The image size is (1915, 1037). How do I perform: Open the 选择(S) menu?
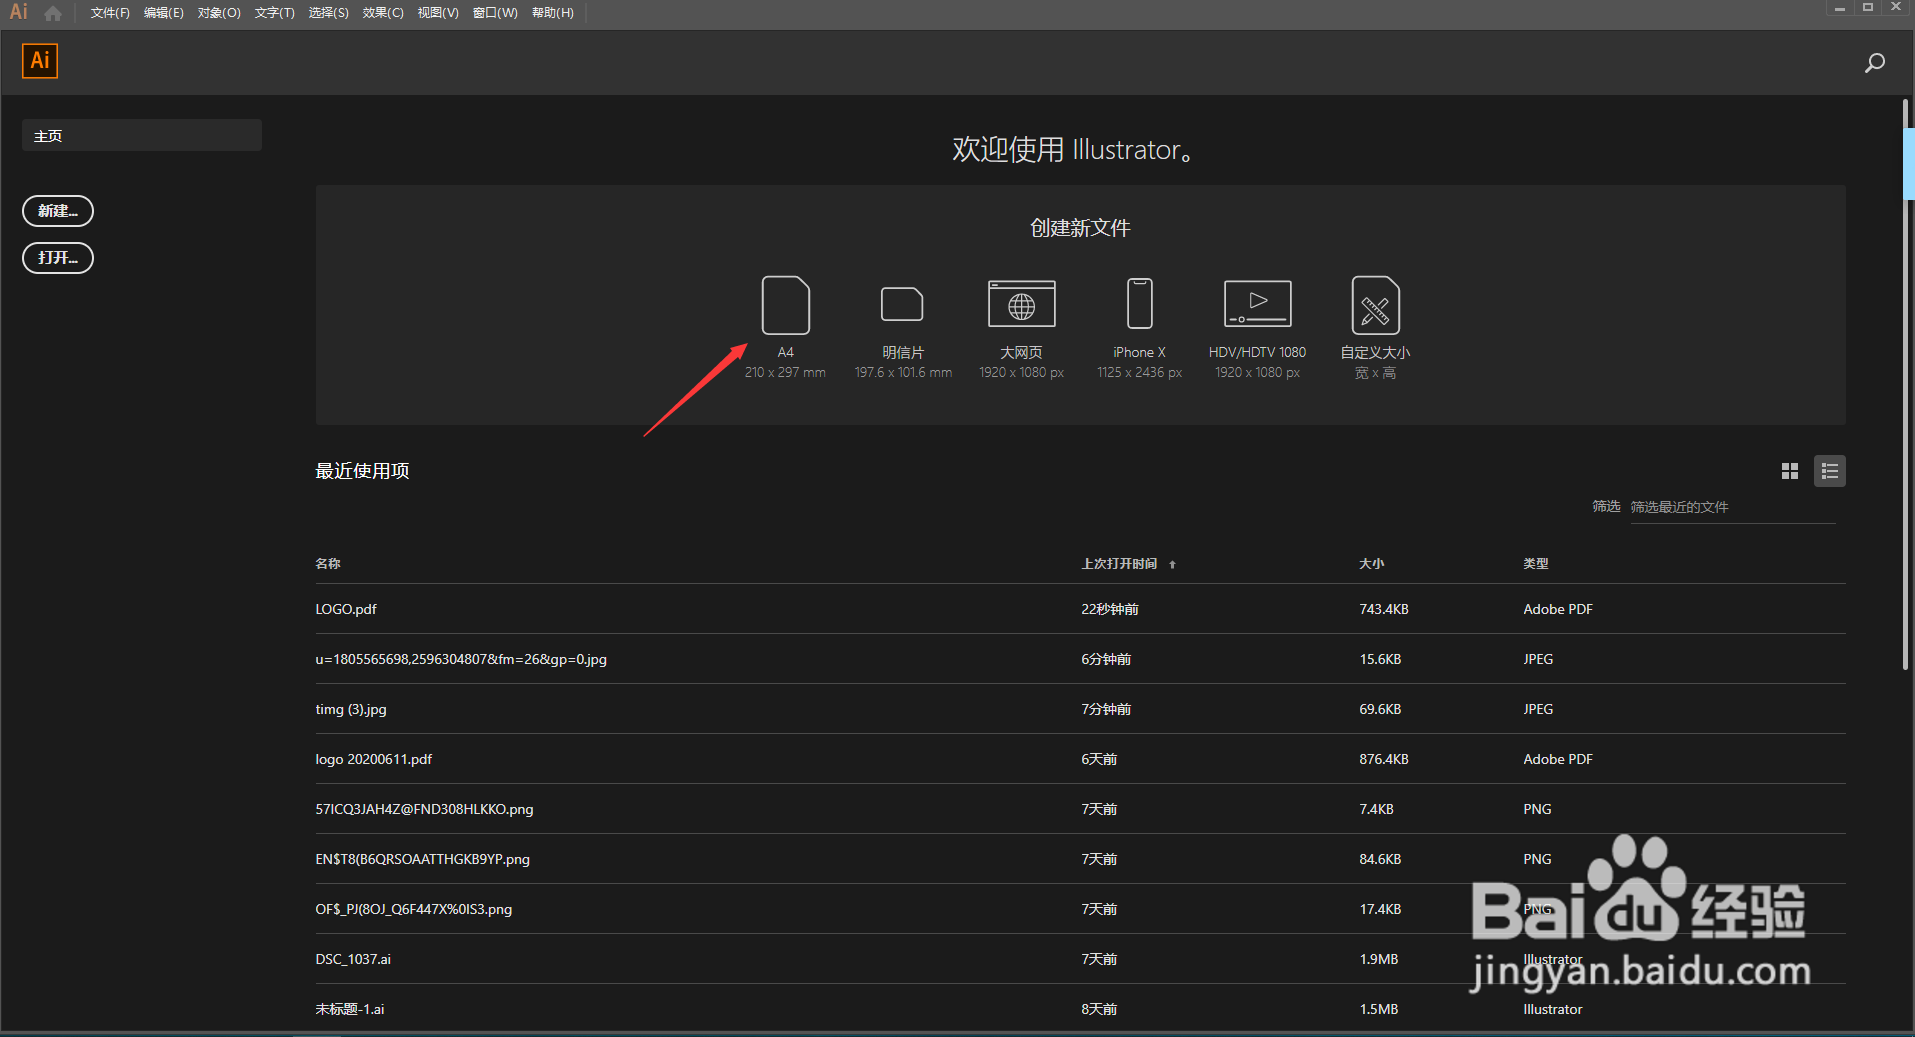(328, 13)
